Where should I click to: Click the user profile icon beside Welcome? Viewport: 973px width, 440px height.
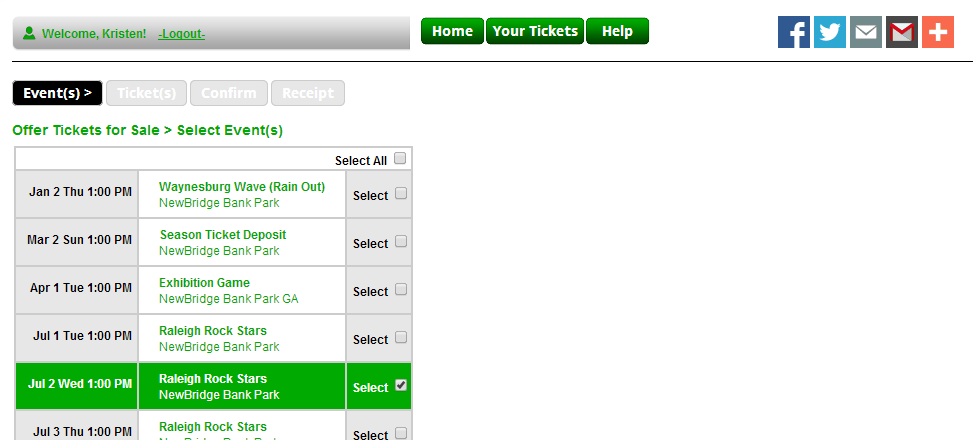point(29,33)
